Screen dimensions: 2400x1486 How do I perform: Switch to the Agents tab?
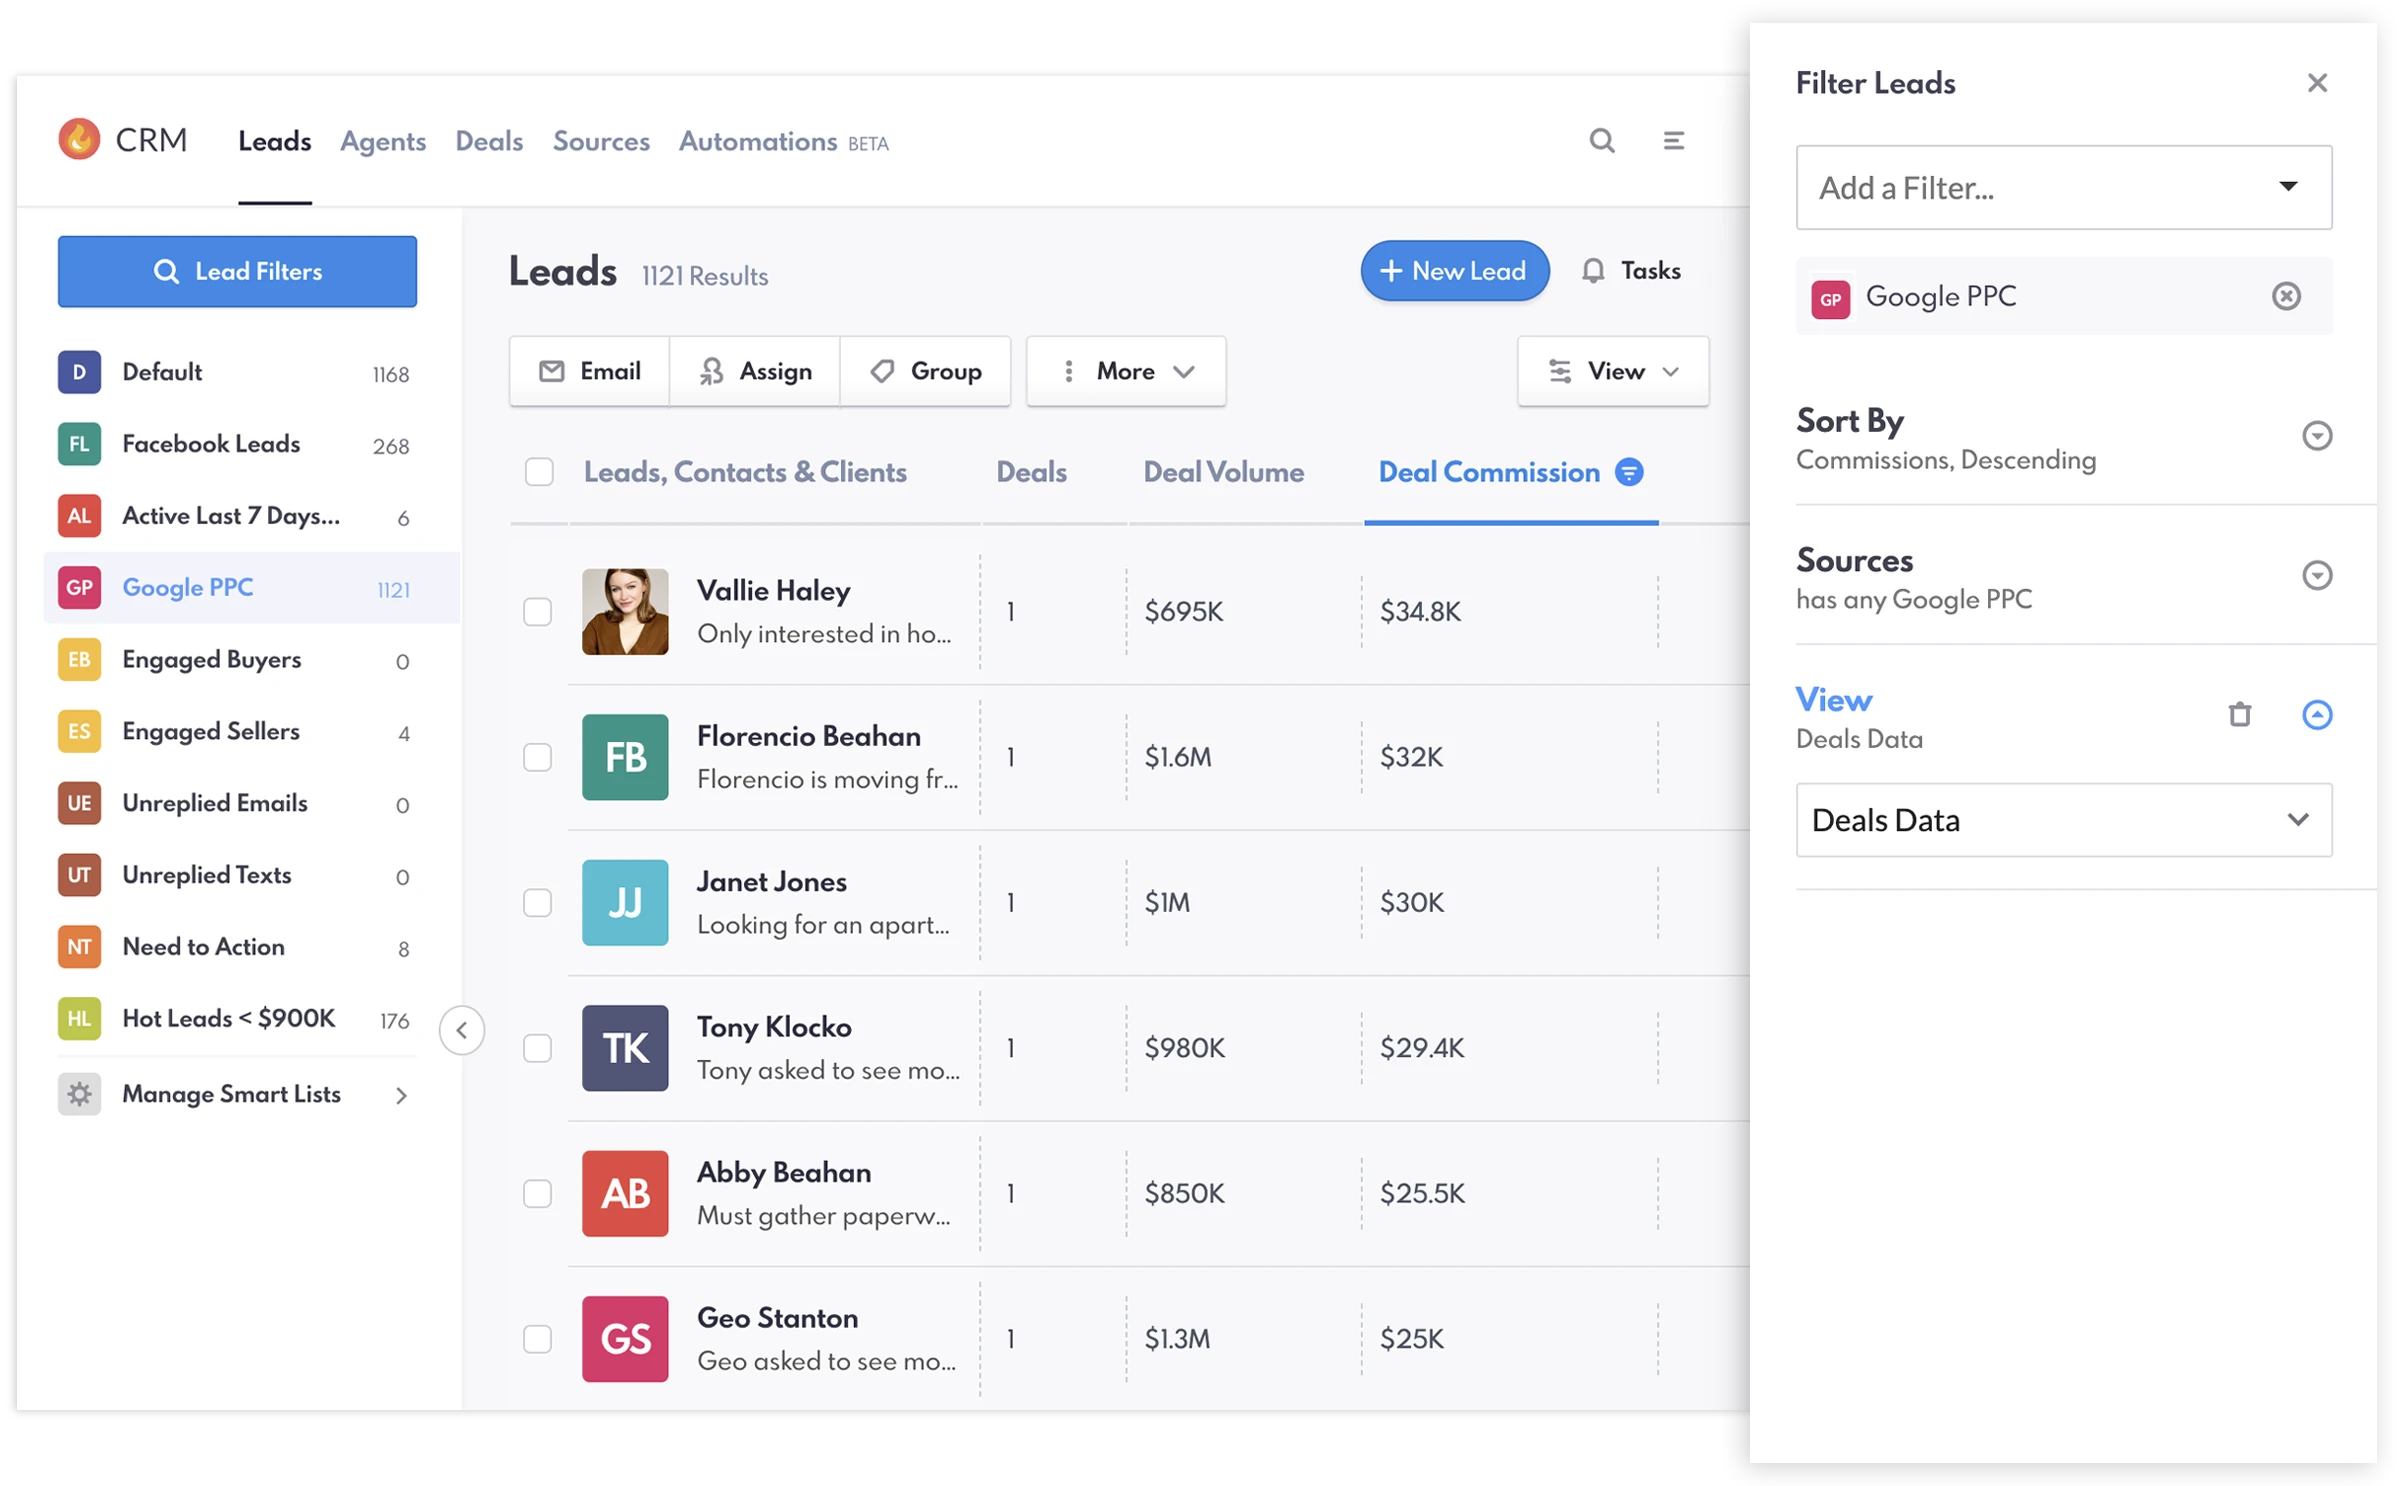tap(383, 142)
